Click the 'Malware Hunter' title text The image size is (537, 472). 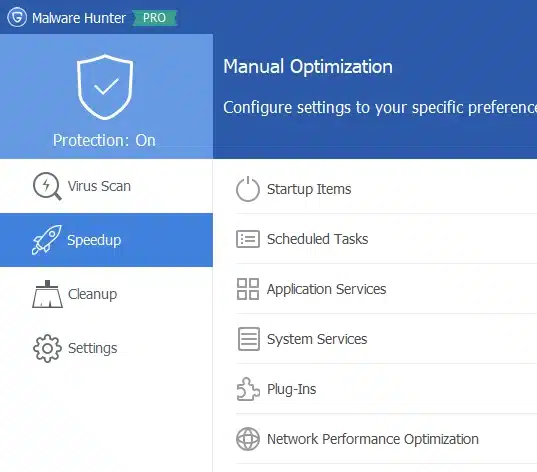coord(79,18)
